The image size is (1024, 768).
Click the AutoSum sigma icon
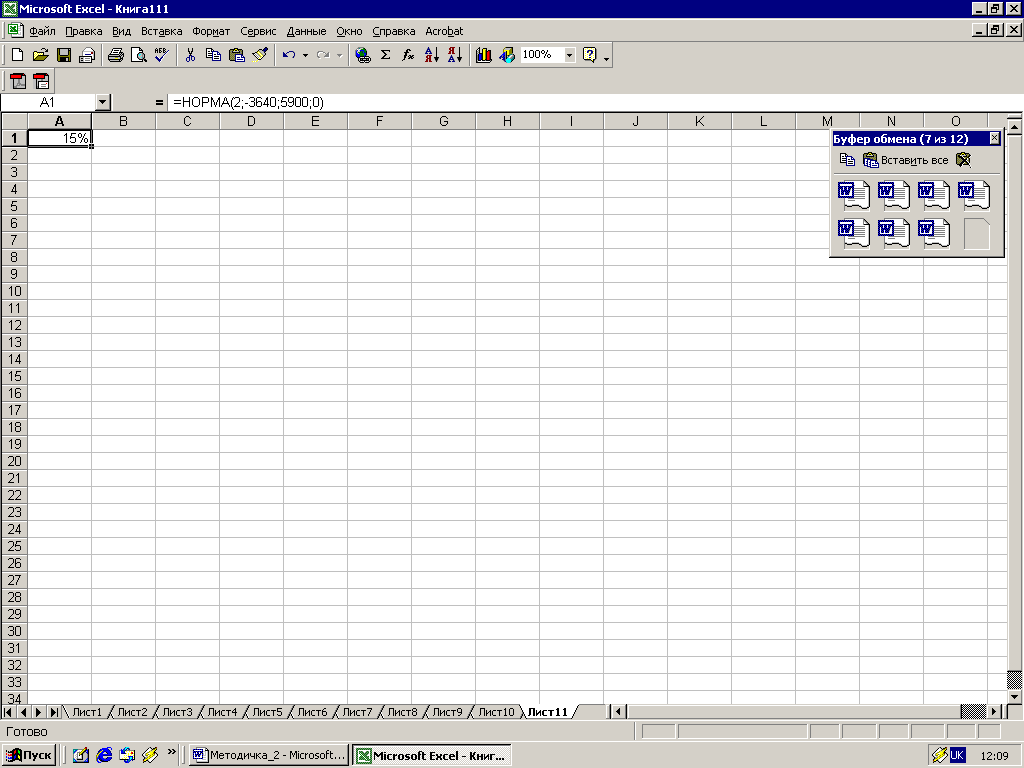(x=385, y=55)
